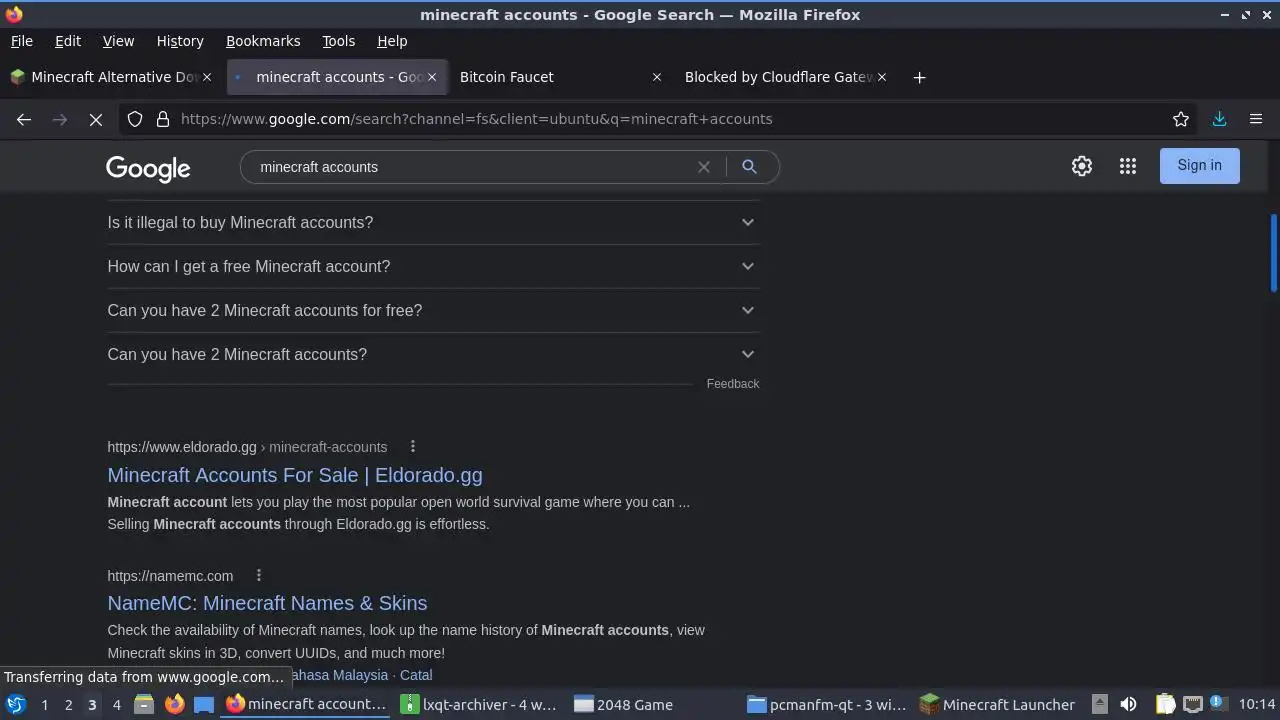The height and width of the screenshot is (720, 1280).
Task: Switch to the lxqt-archiver taskbar window
Action: point(482,704)
